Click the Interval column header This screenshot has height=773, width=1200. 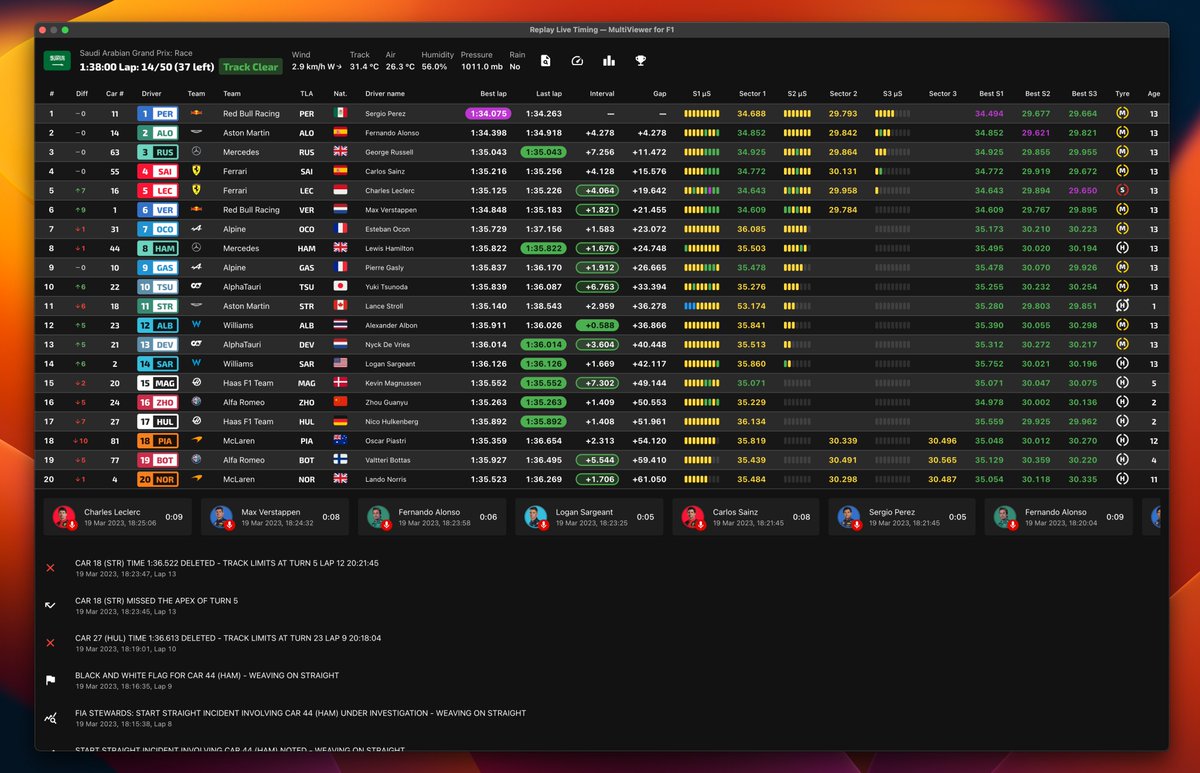(602, 93)
